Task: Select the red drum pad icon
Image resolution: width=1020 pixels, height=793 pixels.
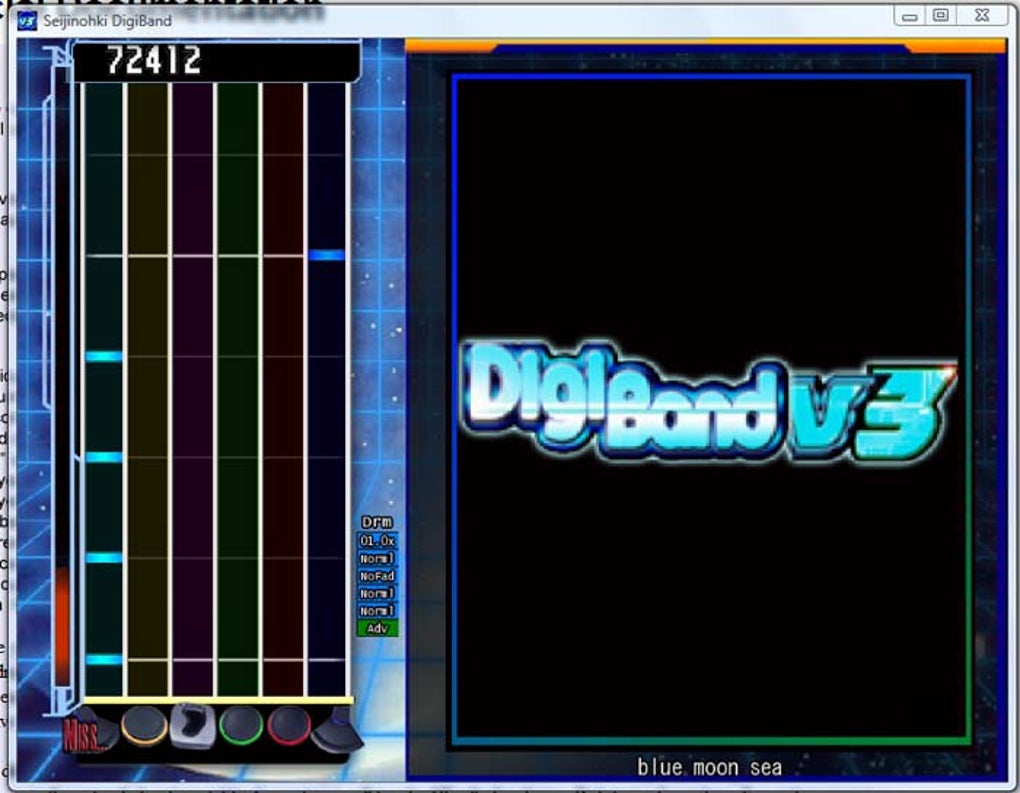Action: pos(288,727)
